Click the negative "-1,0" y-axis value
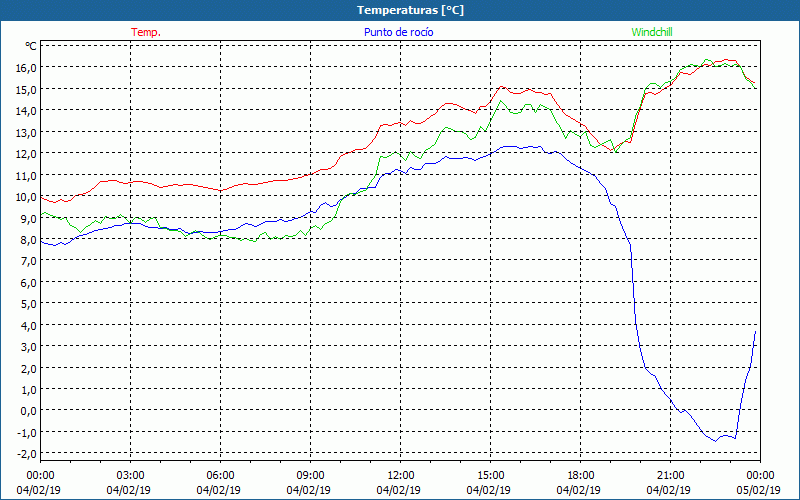 tap(28, 433)
